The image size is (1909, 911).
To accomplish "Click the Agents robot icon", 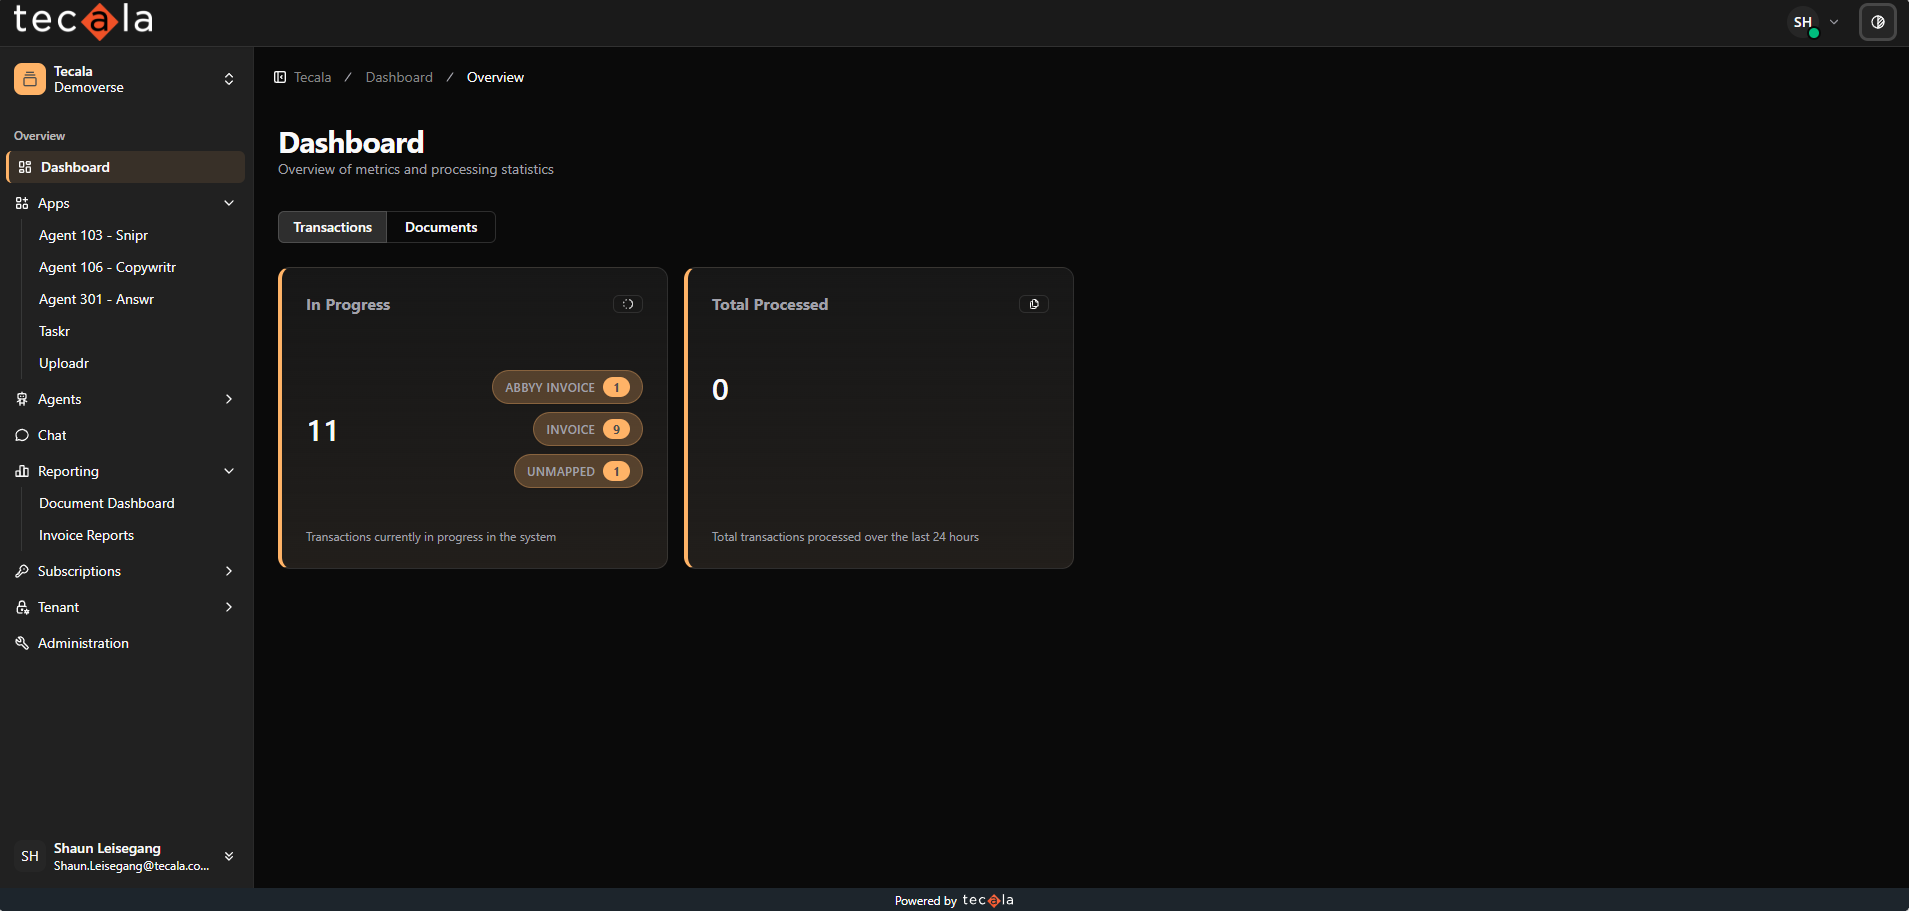I will (x=22, y=399).
